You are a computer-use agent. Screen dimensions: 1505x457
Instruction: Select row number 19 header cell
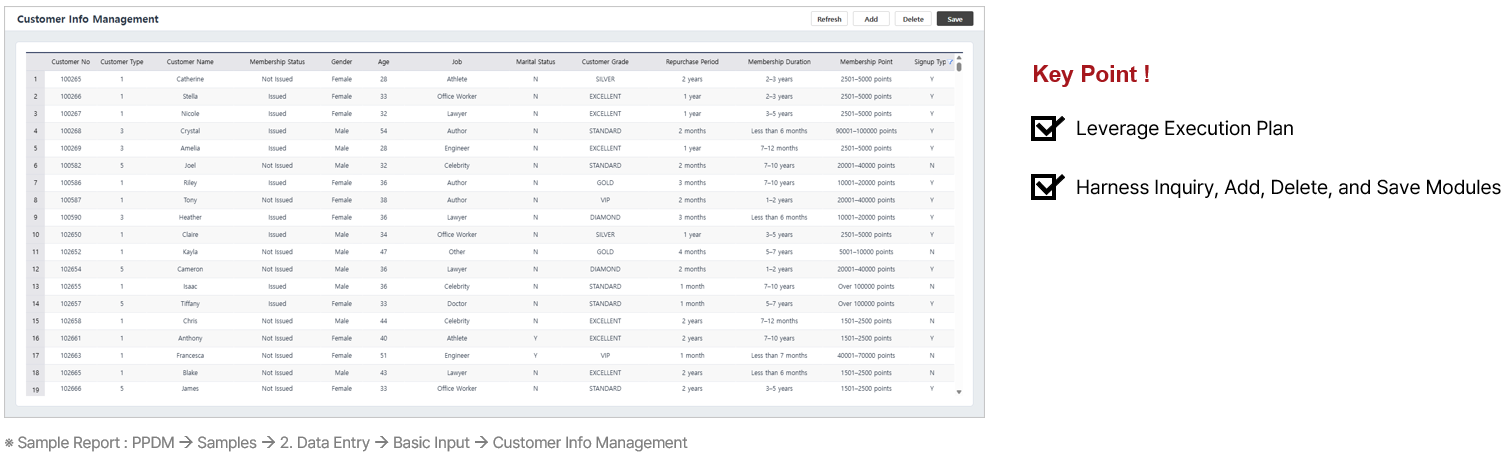point(36,389)
